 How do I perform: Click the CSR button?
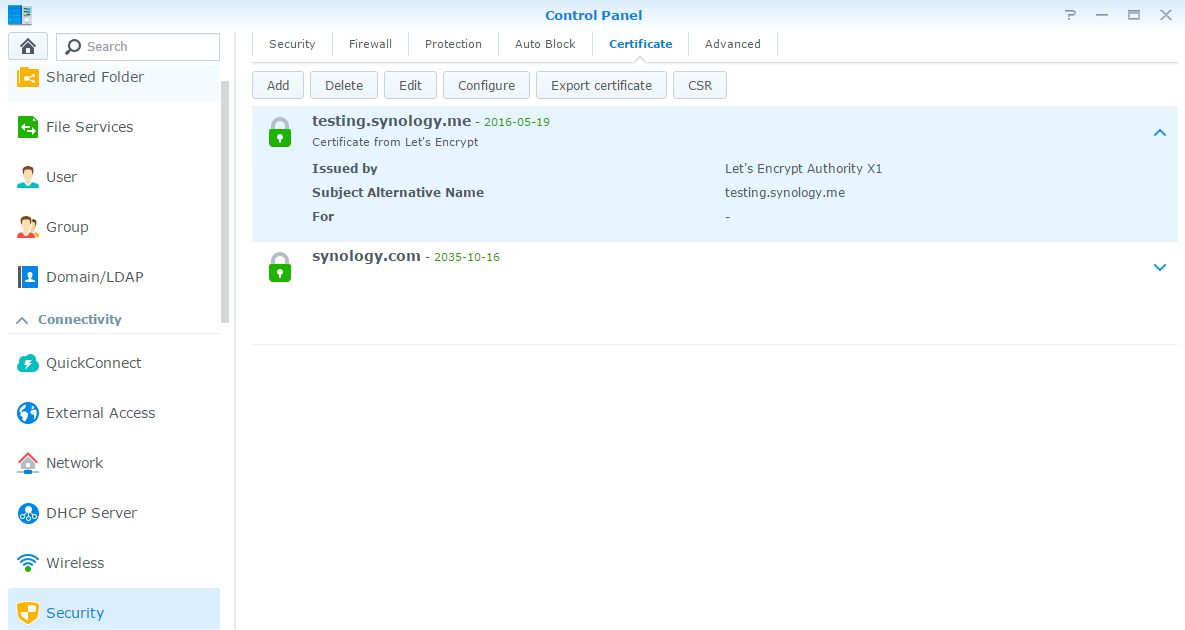click(700, 85)
